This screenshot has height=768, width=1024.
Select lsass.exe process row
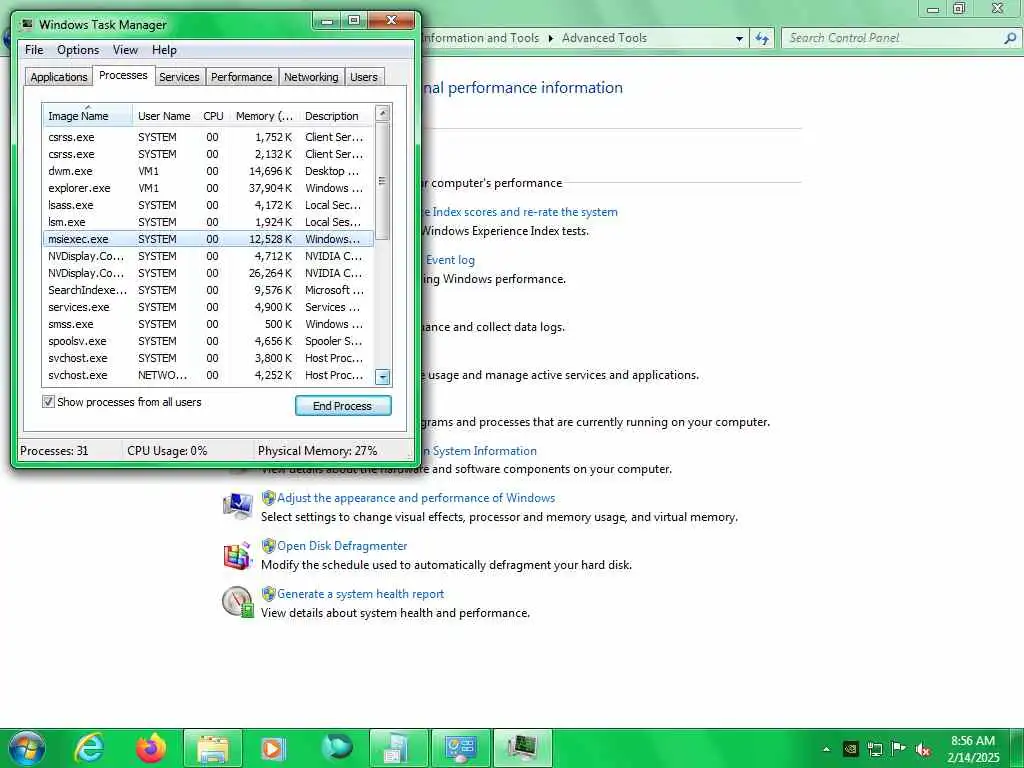208,205
